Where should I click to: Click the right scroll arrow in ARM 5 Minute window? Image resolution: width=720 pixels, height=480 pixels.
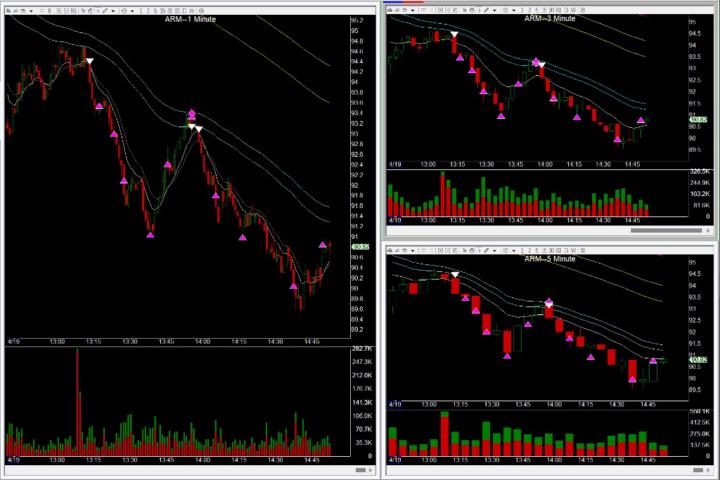pos(709,470)
